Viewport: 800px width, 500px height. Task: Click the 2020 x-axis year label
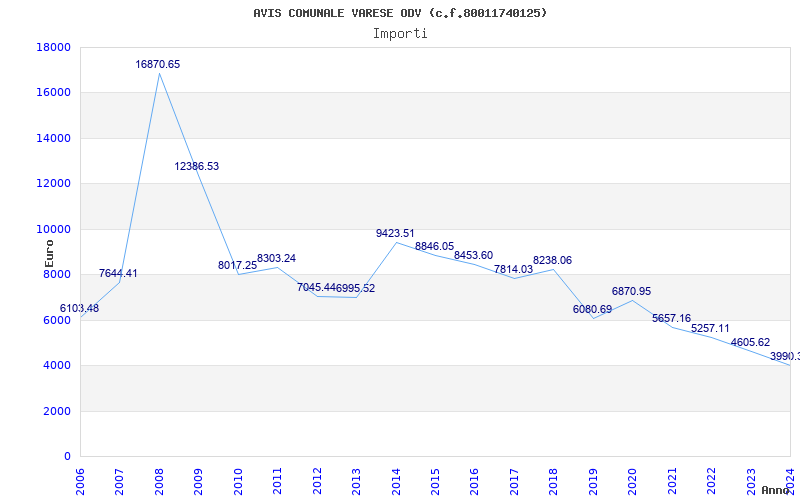point(633,481)
